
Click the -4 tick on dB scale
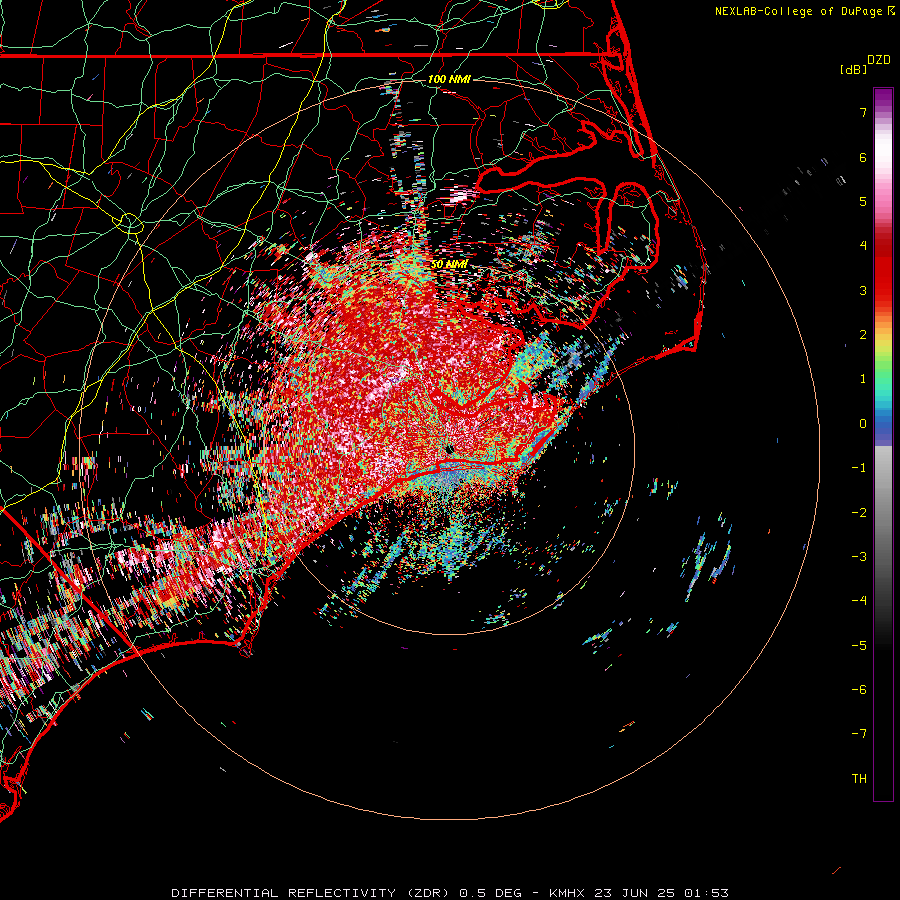point(859,601)
